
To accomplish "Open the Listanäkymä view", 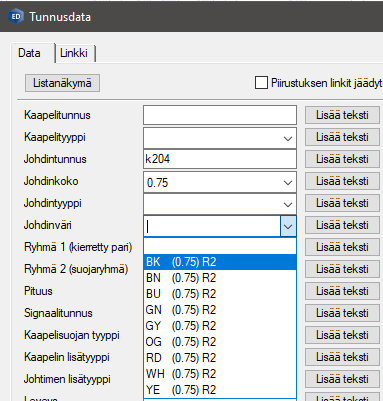I will (62, 83).
